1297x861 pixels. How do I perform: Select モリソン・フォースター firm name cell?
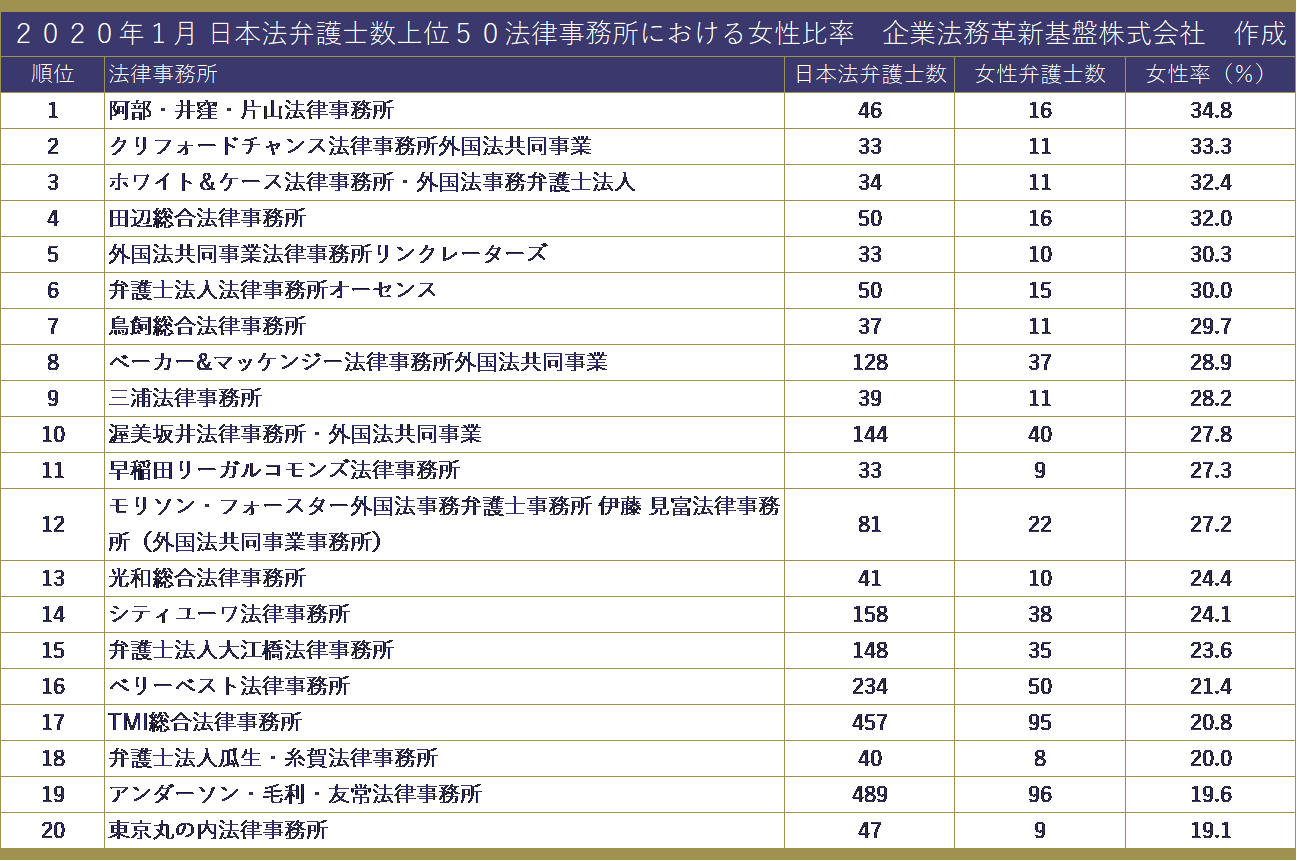click(x=444, y=525)
